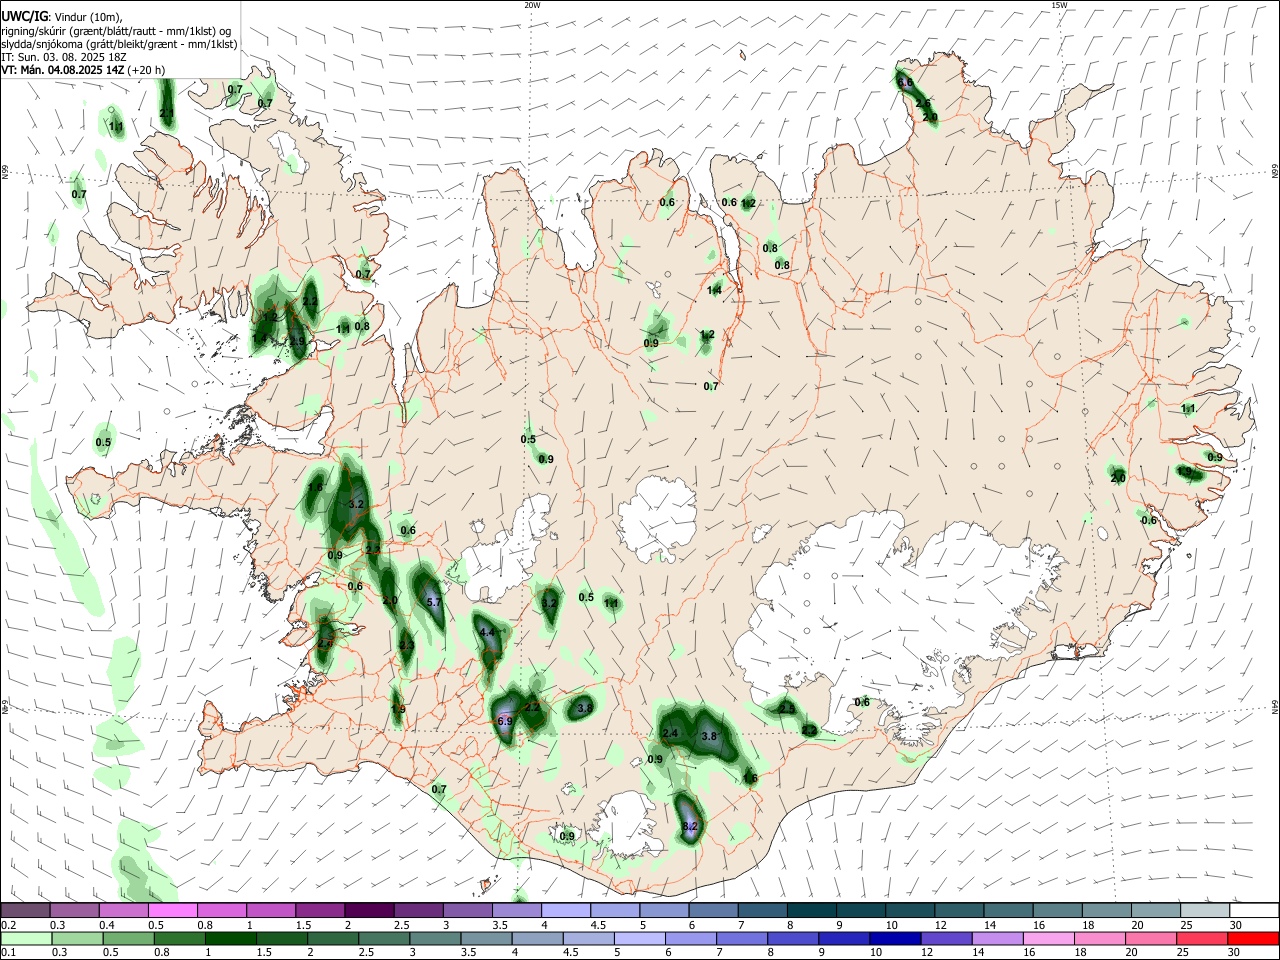Click the '3.8' precipitation value in the south
This screenshot has height=960, width=1280.
710,736
